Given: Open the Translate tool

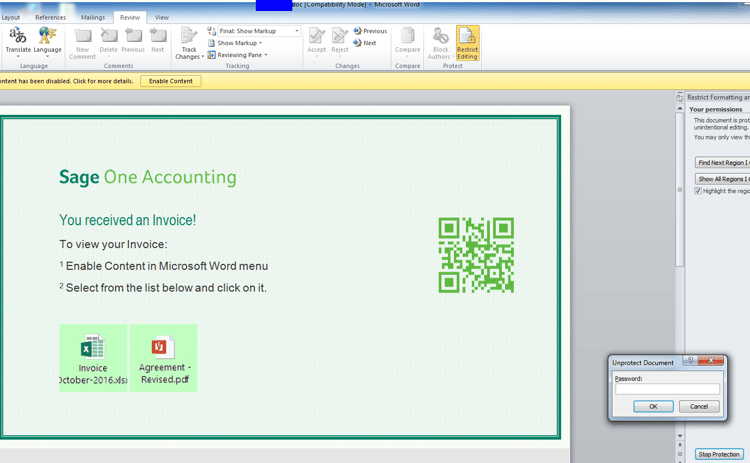Looking at the screenshot, I should tap(18, 42).
